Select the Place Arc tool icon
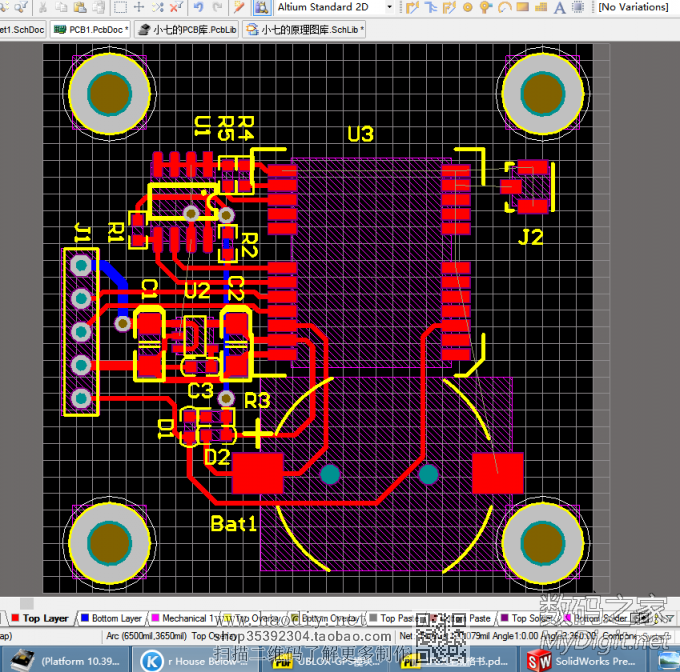The height and width of the screenshot is (672, 680). pos(505,7)
